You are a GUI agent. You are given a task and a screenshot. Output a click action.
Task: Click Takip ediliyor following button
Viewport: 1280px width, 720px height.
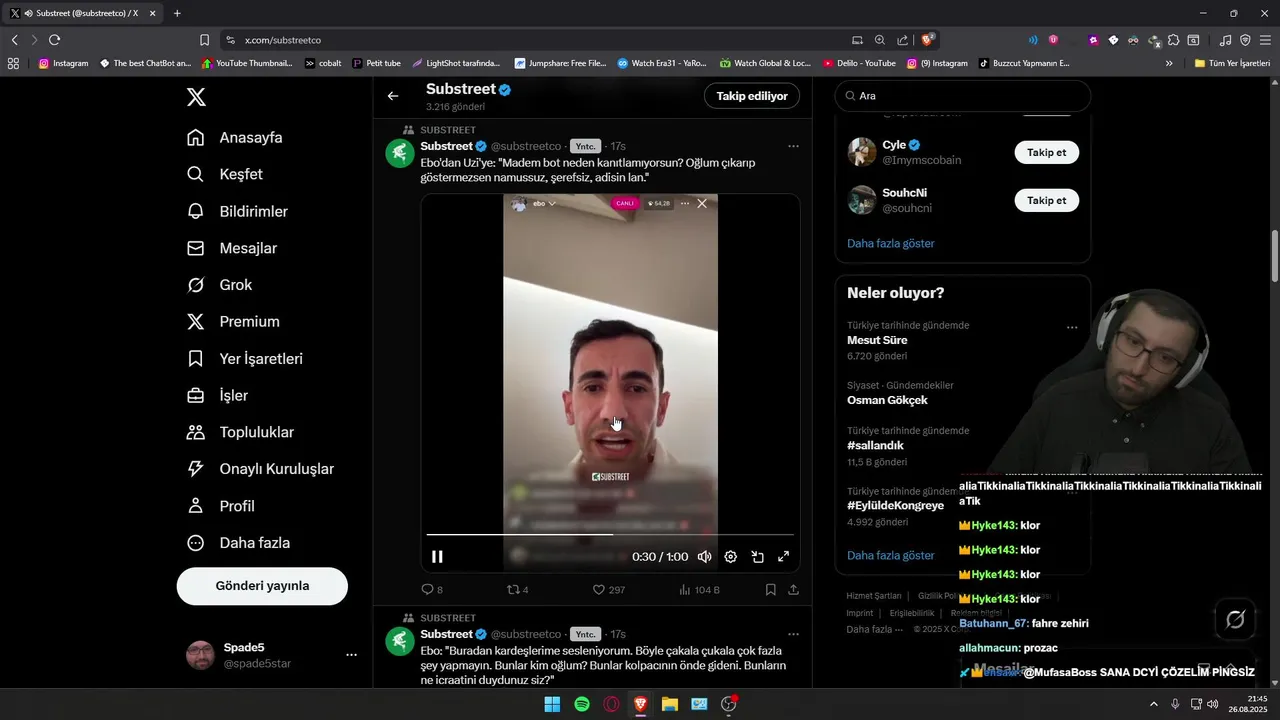click(x=752, y=96)
